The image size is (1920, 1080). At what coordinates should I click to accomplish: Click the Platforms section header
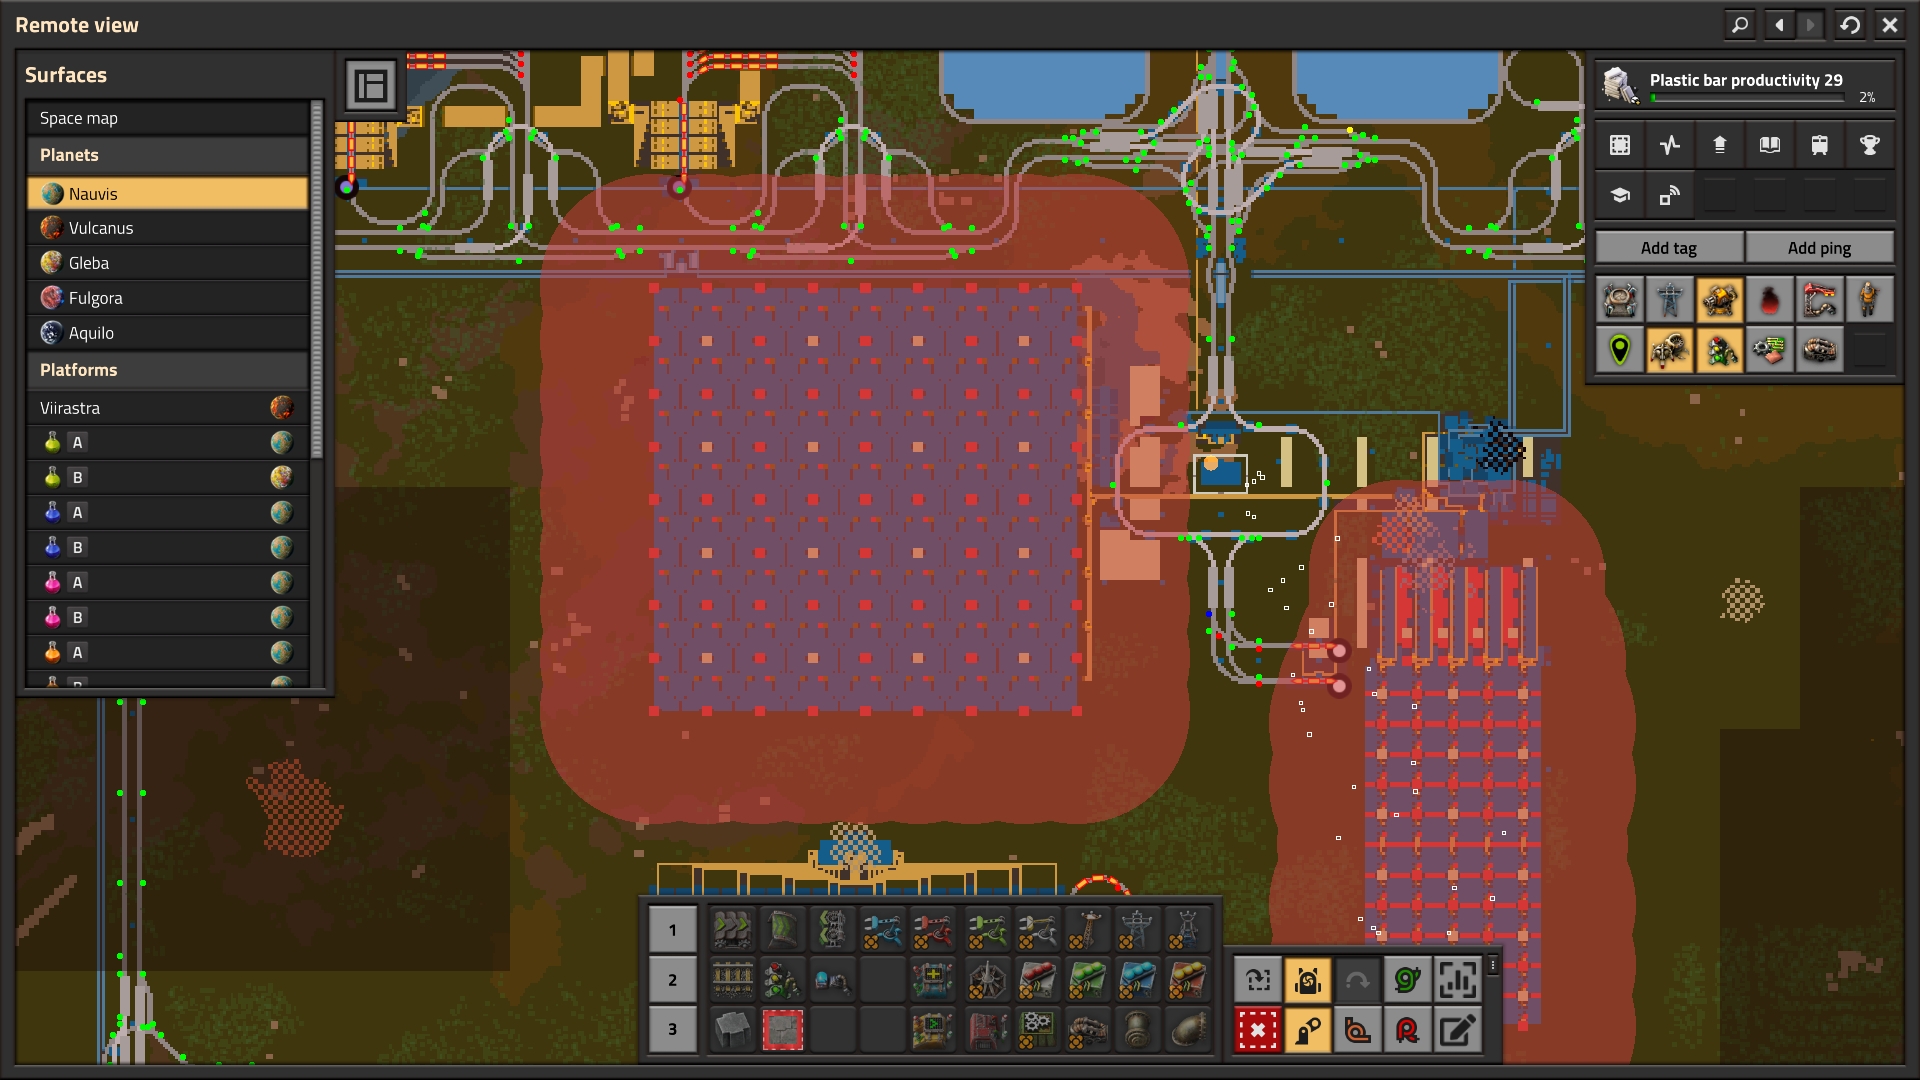167,370
